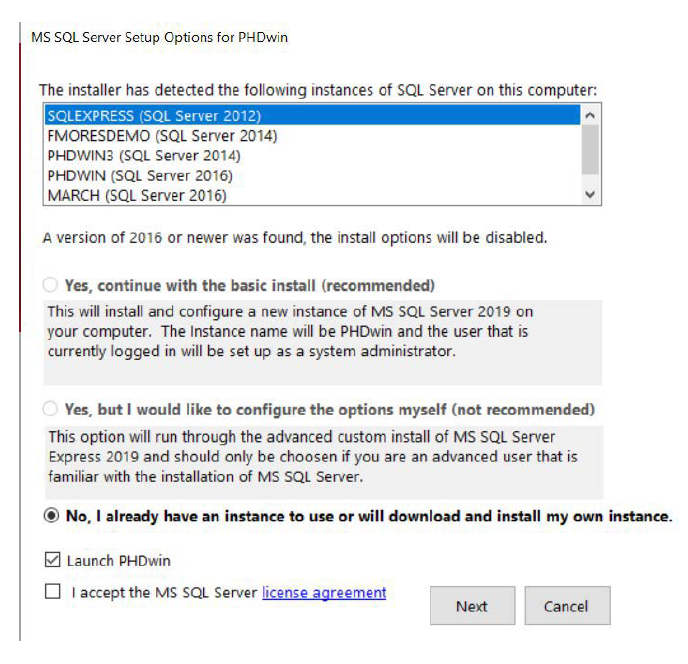Select FMORESDEMO (SQL Server 2014) instance

point(162,136)
